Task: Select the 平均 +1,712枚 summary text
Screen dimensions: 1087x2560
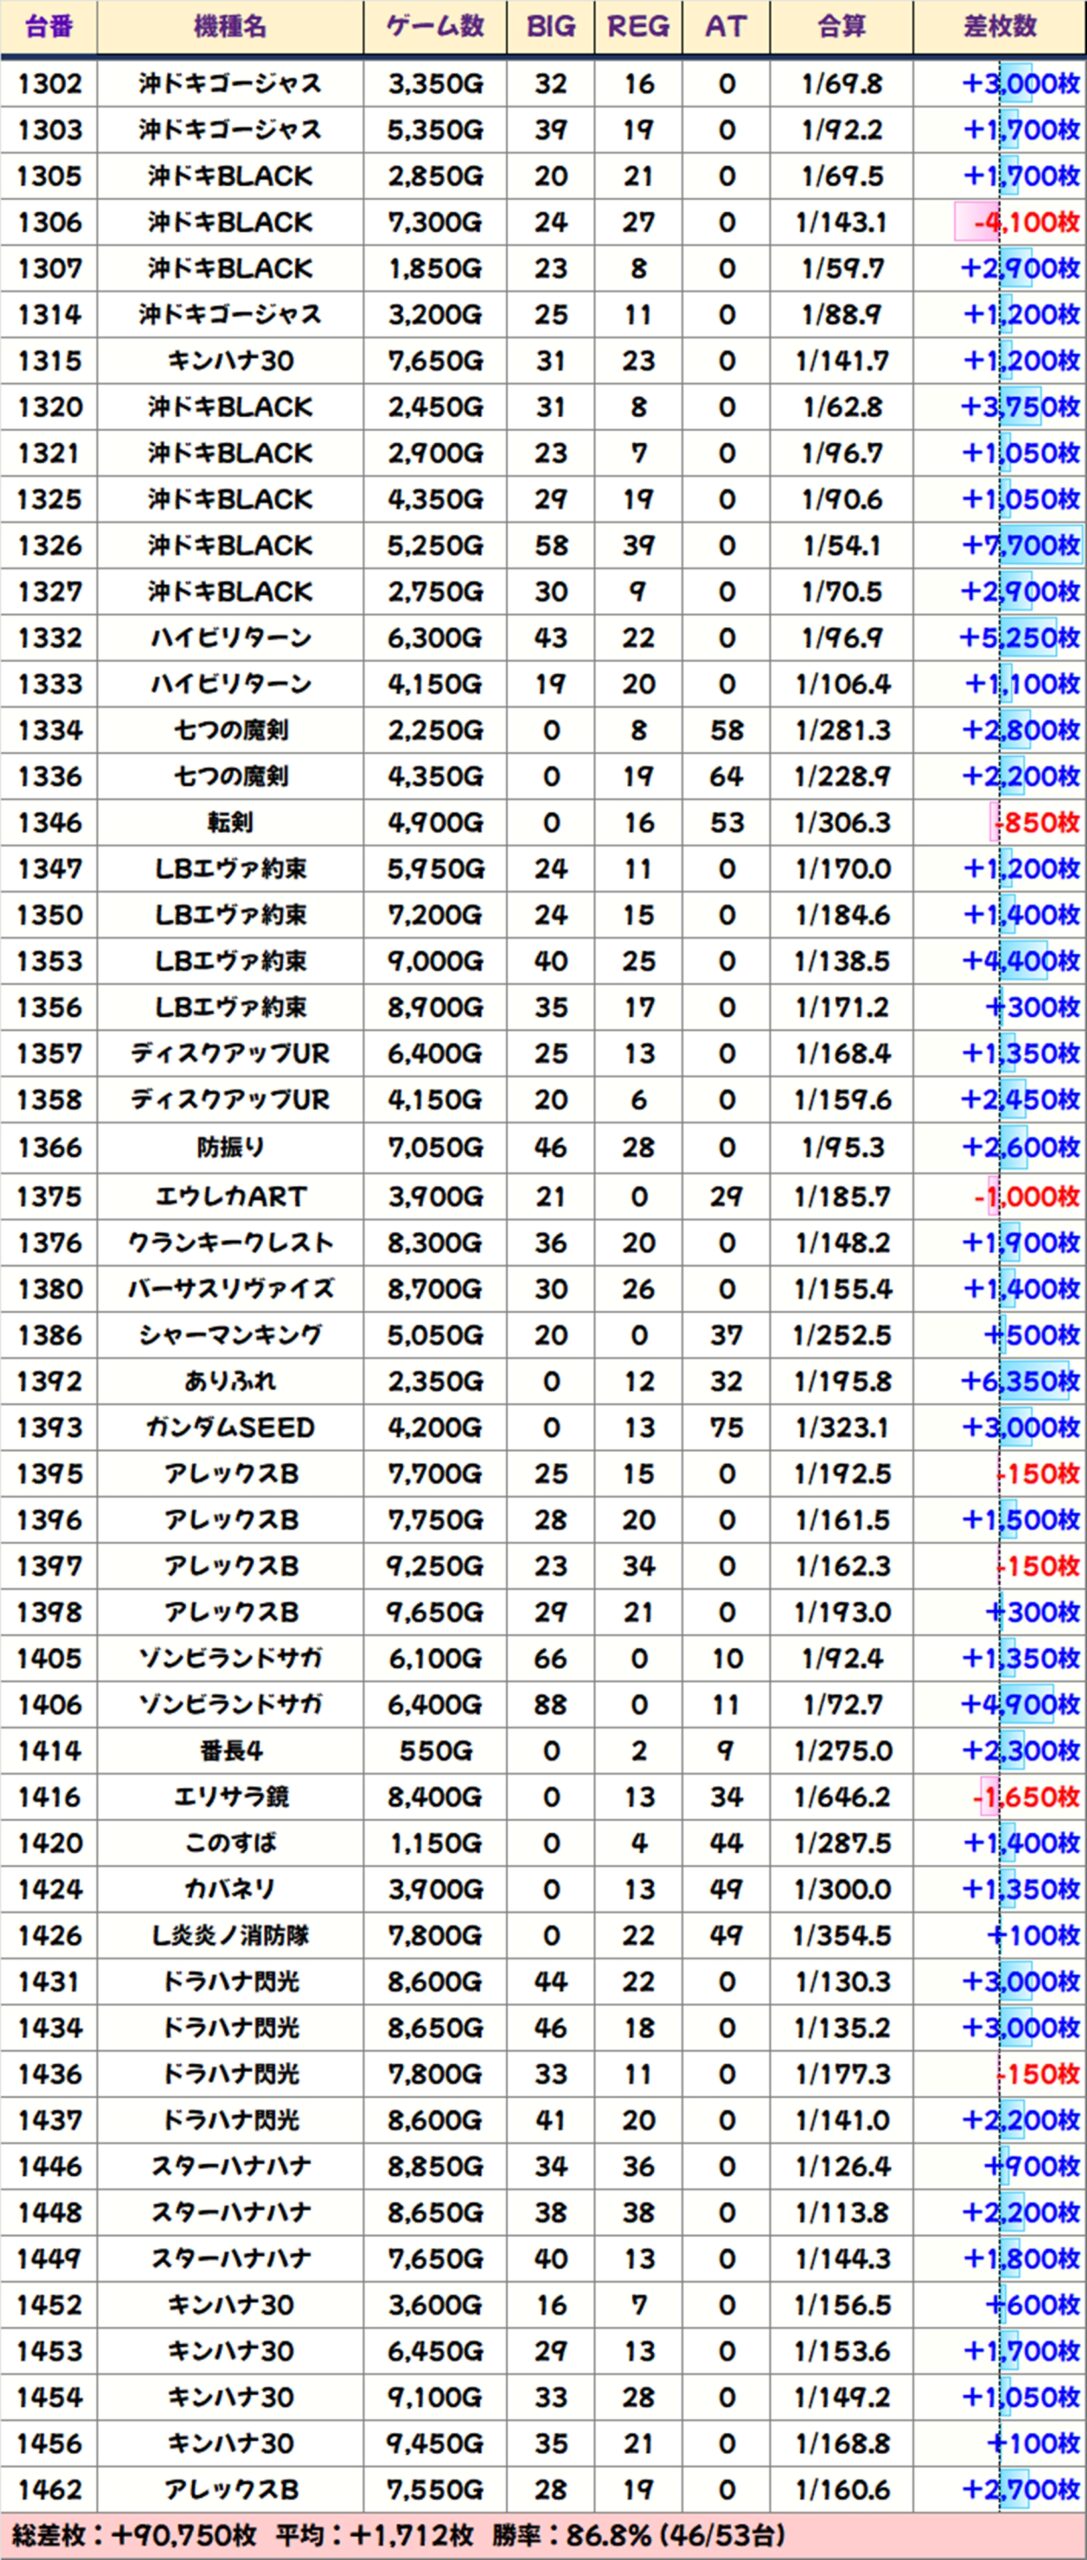Action: click(x=374, y=2536)
